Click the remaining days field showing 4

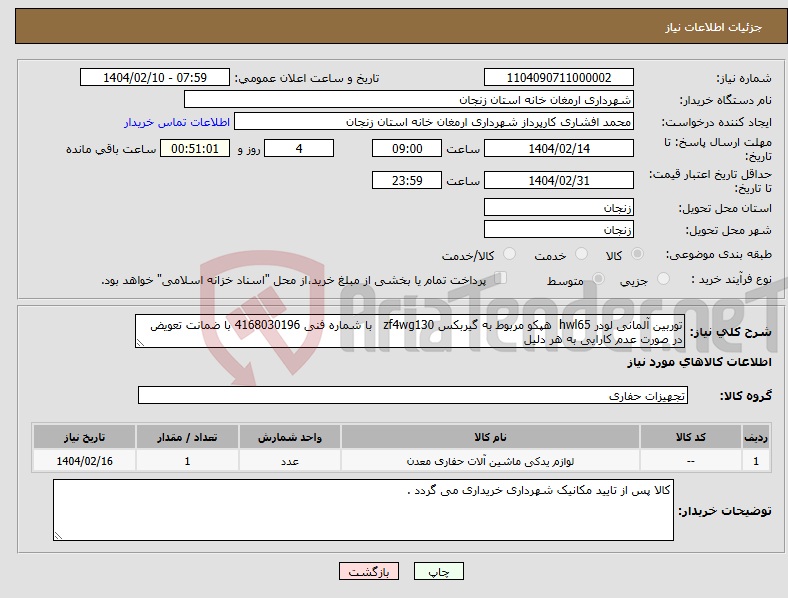click(299, 148)
